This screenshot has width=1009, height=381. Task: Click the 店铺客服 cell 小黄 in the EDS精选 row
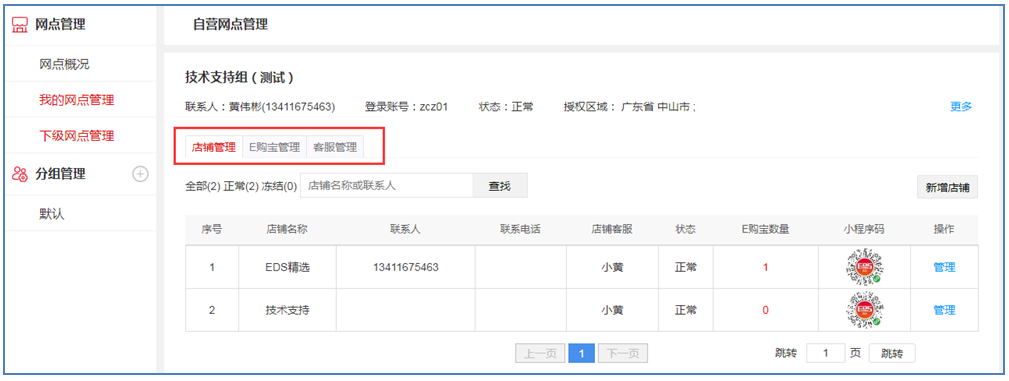(612, 268)
